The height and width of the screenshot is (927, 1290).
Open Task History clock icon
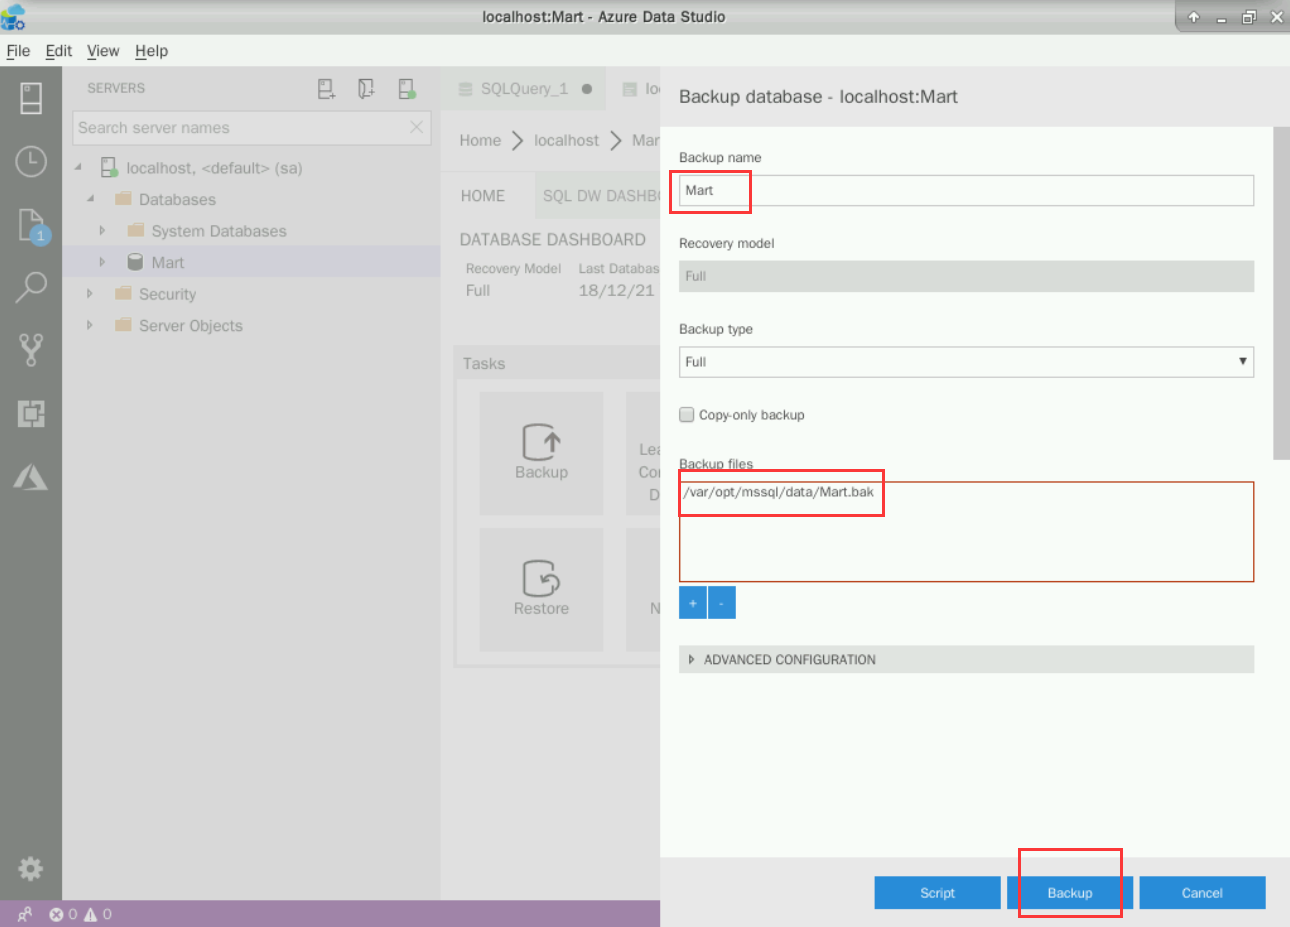pyautogui.click(x=31, y=161)
